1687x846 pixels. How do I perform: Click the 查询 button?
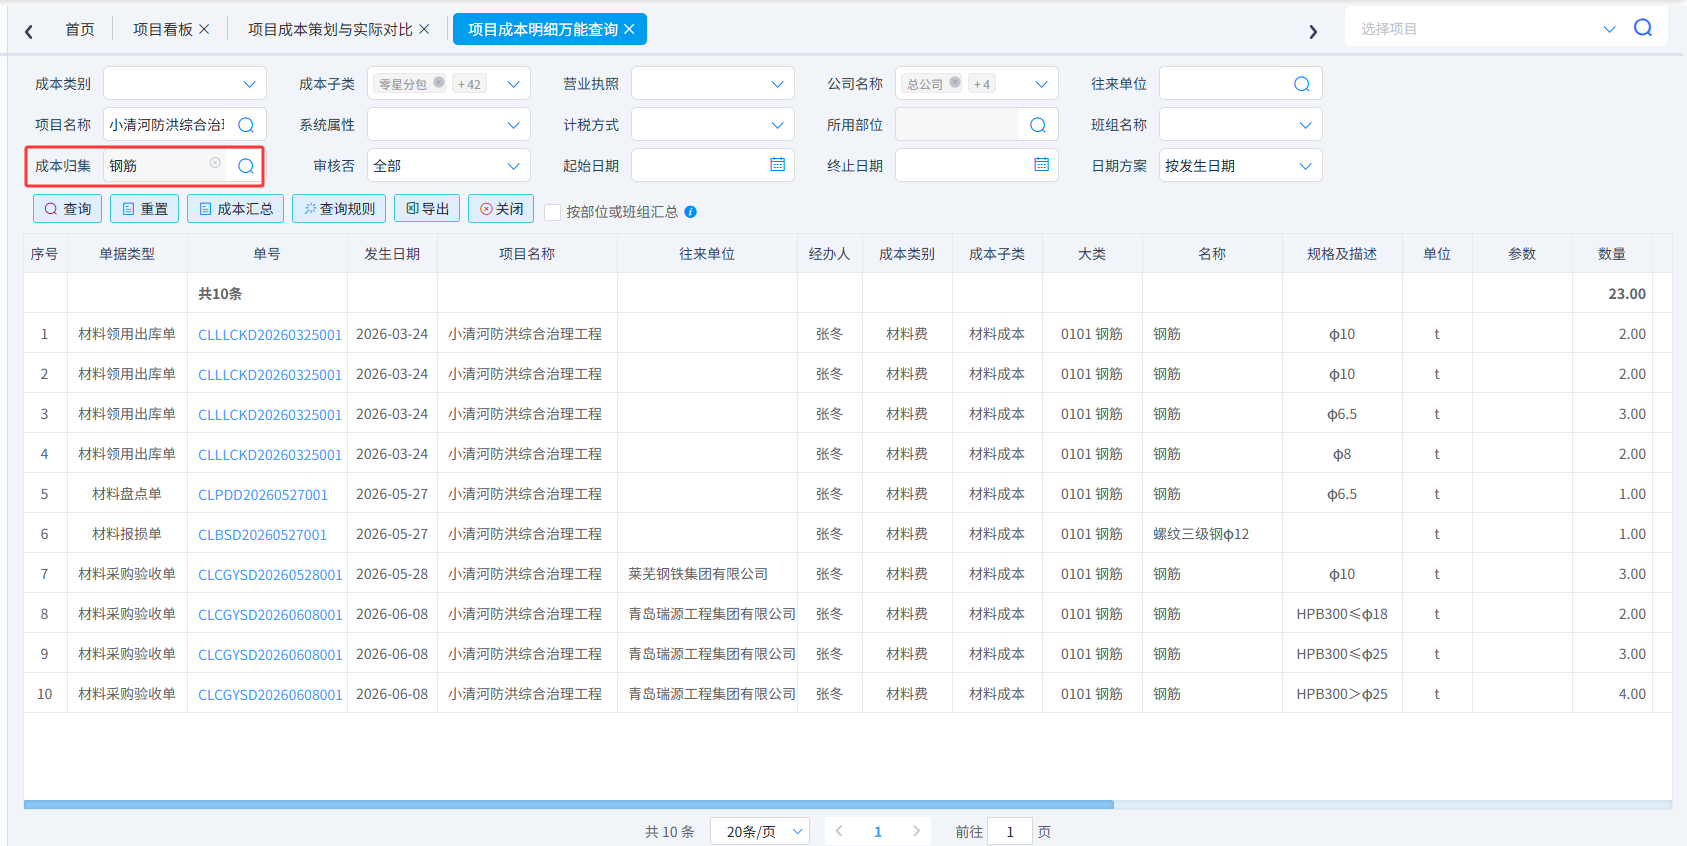pos(67,209)
